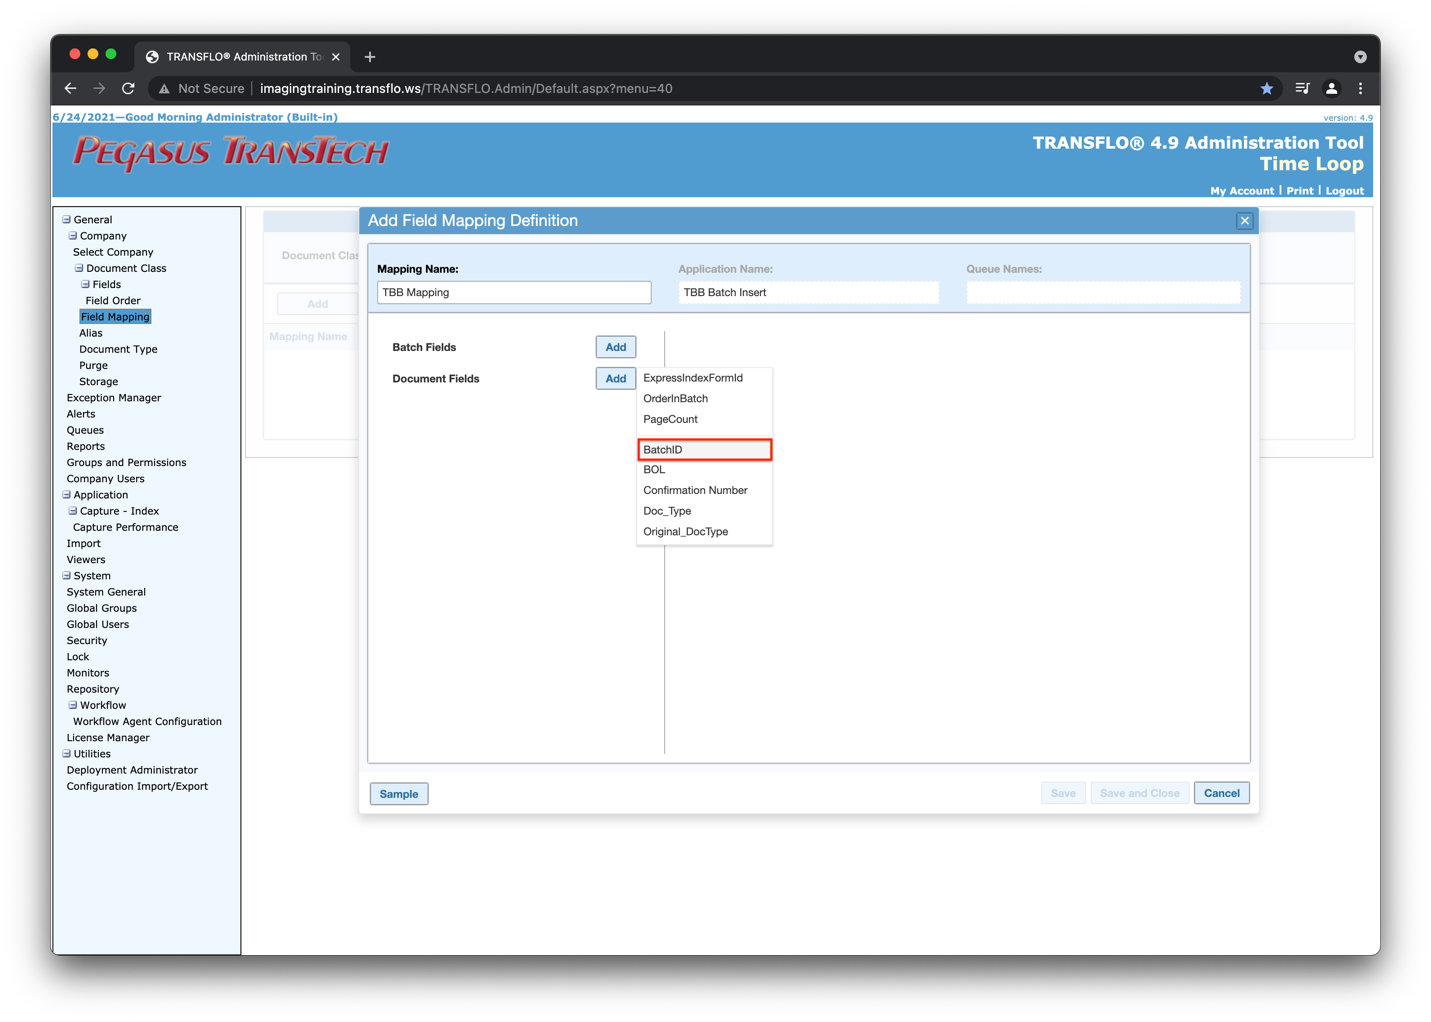Click the Not Secure warning icon
Image resolution: width=1431 pixels, height=1022 pixels.
[x=164, y=88]
